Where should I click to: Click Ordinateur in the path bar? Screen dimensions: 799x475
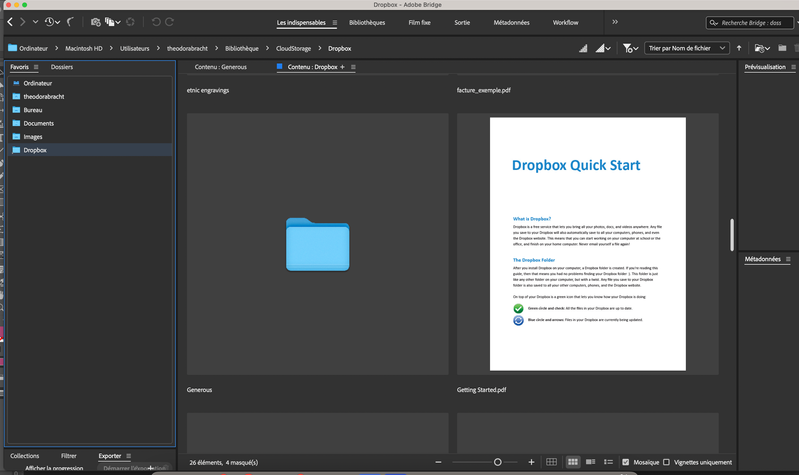pyautogui.click(x=33, y=48)
